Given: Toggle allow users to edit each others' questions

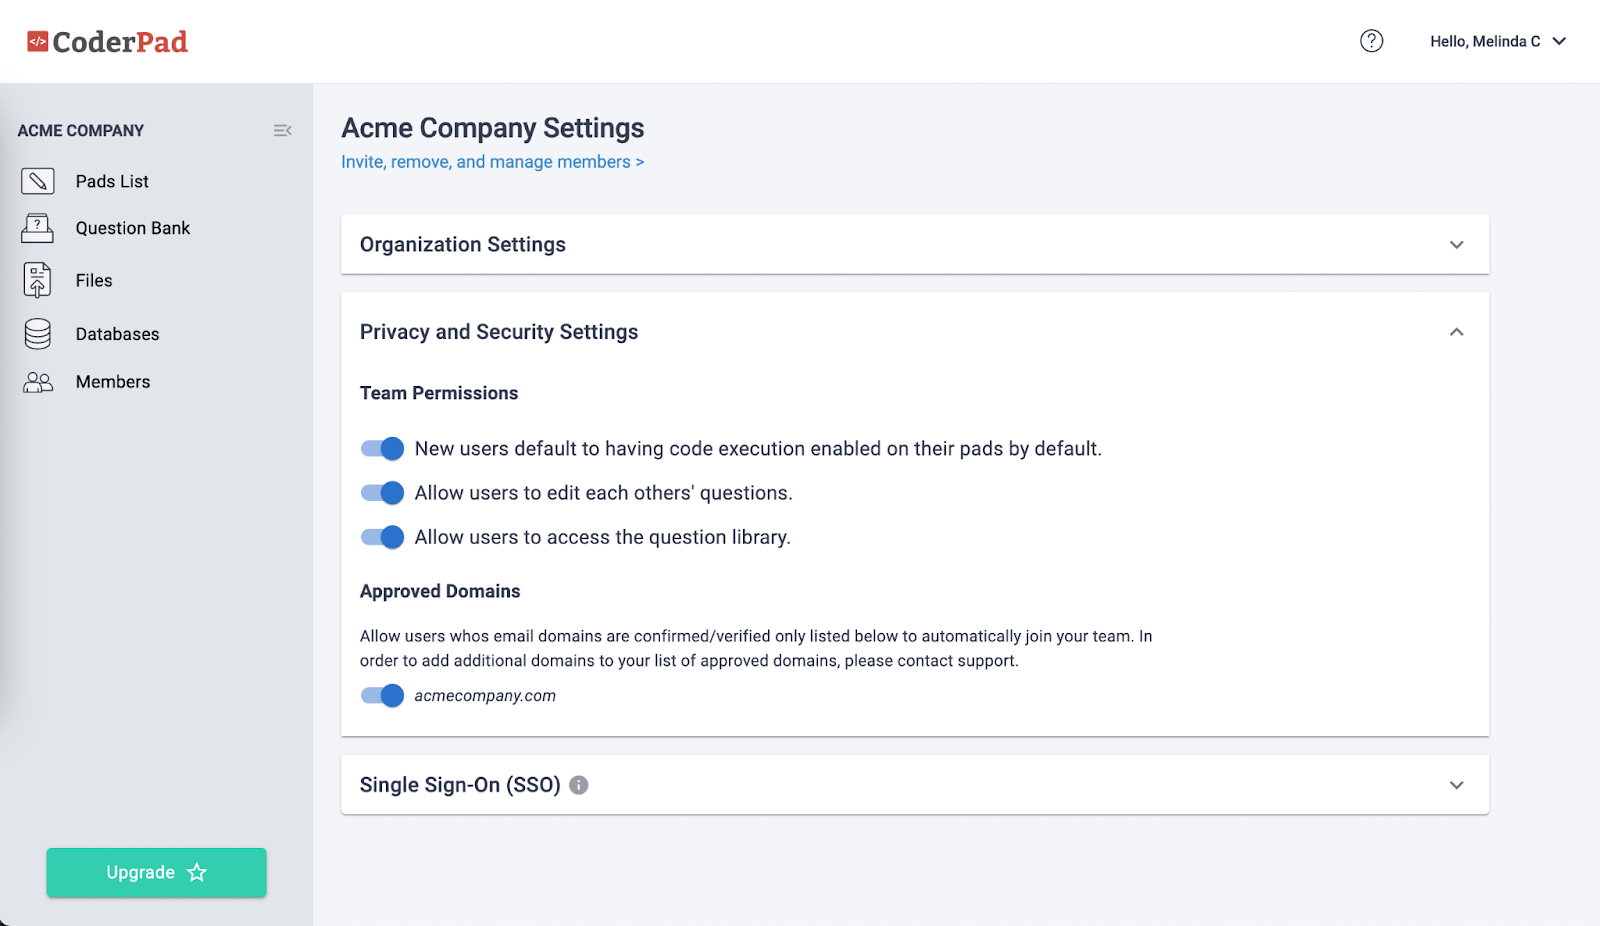Looking at the screenshot, I should coord(382,493).
